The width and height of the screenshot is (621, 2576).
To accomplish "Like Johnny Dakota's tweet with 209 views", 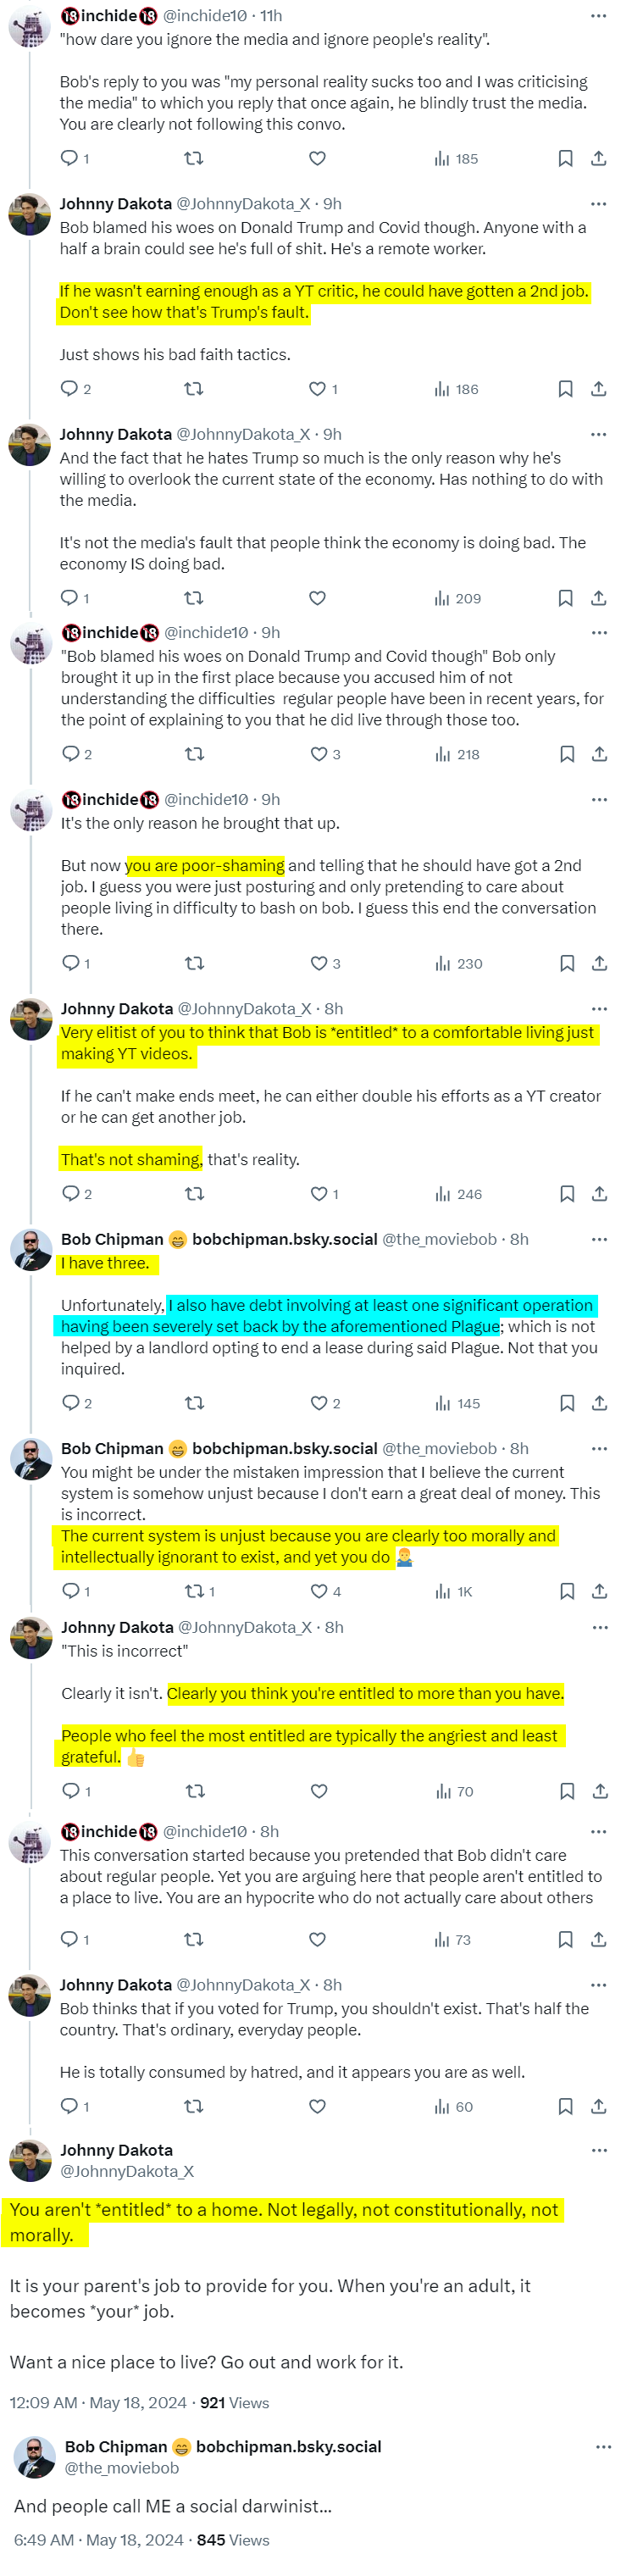I will point(317,598).
